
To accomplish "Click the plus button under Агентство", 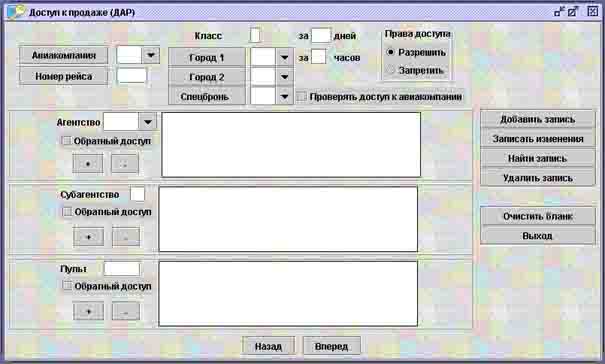I will click(x=88, y=164).
